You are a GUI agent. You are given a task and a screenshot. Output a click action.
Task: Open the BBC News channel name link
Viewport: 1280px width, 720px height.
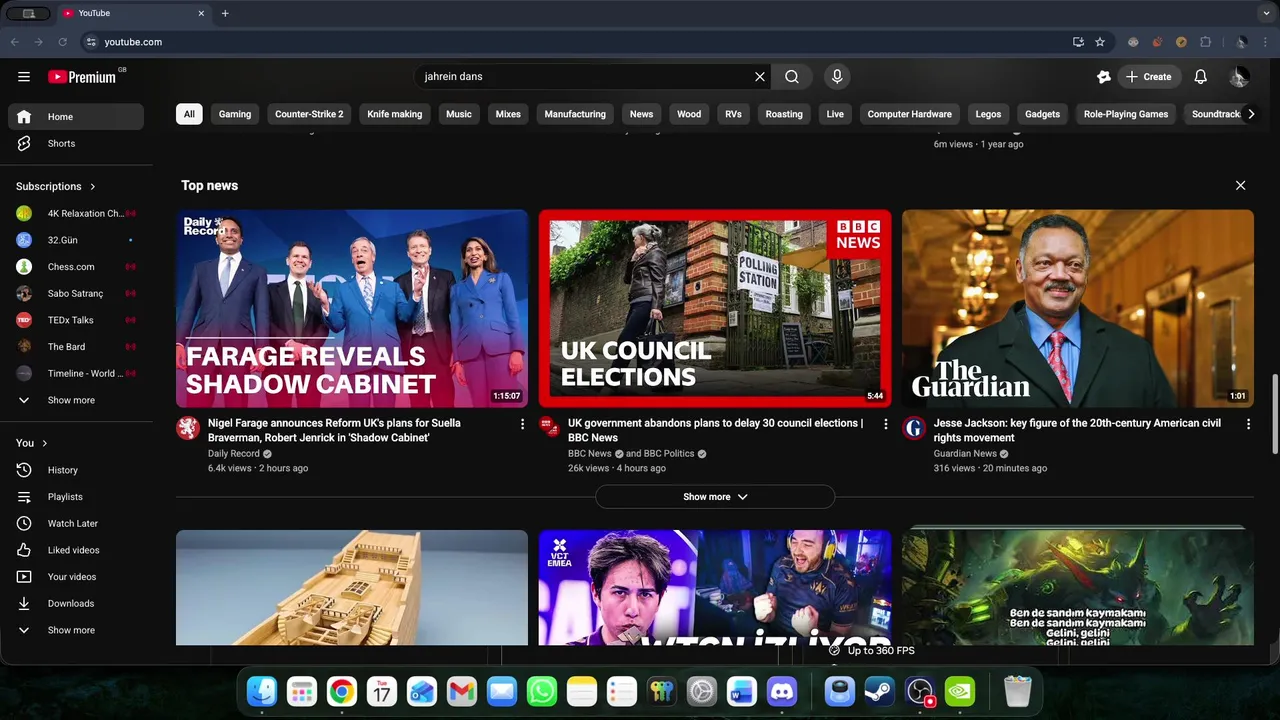tap(590, 454)
